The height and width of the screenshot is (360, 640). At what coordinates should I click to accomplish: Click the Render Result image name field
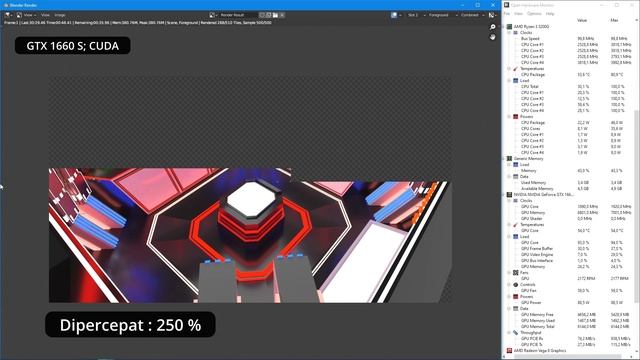click(238, 15)
